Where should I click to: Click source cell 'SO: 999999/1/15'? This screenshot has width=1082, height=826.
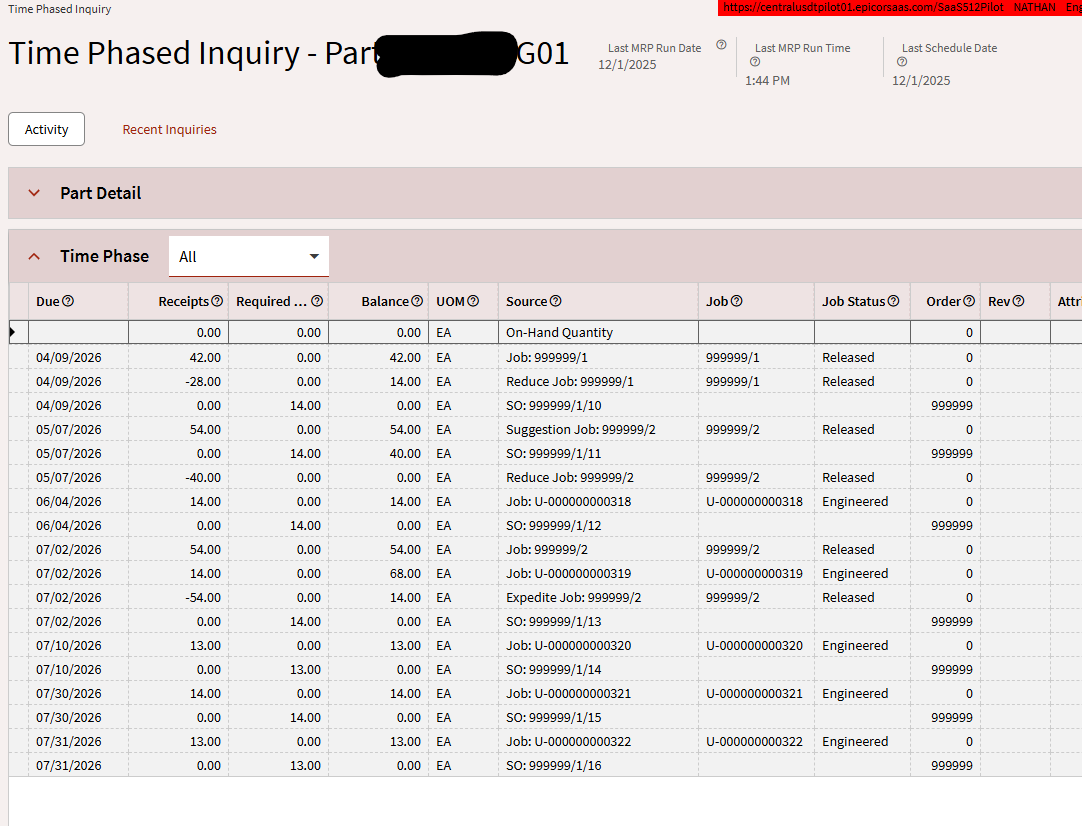598,718
